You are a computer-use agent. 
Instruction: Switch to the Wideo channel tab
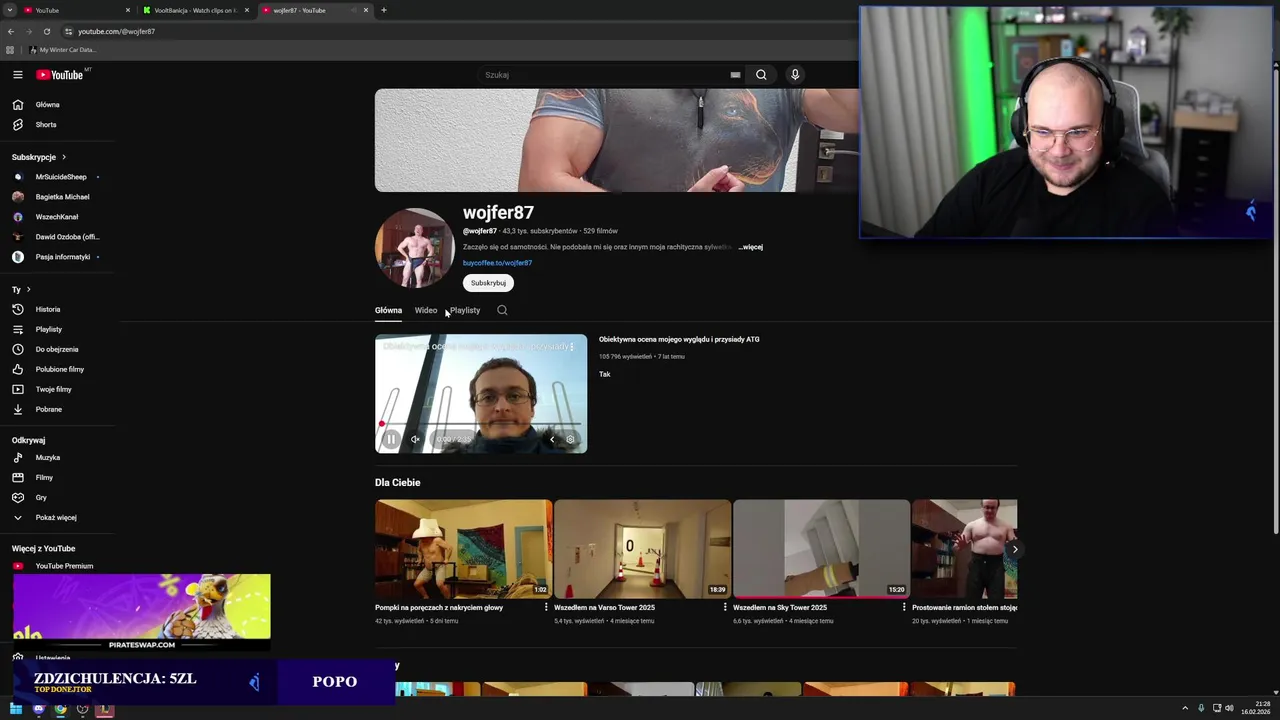(x=426, y=310)
